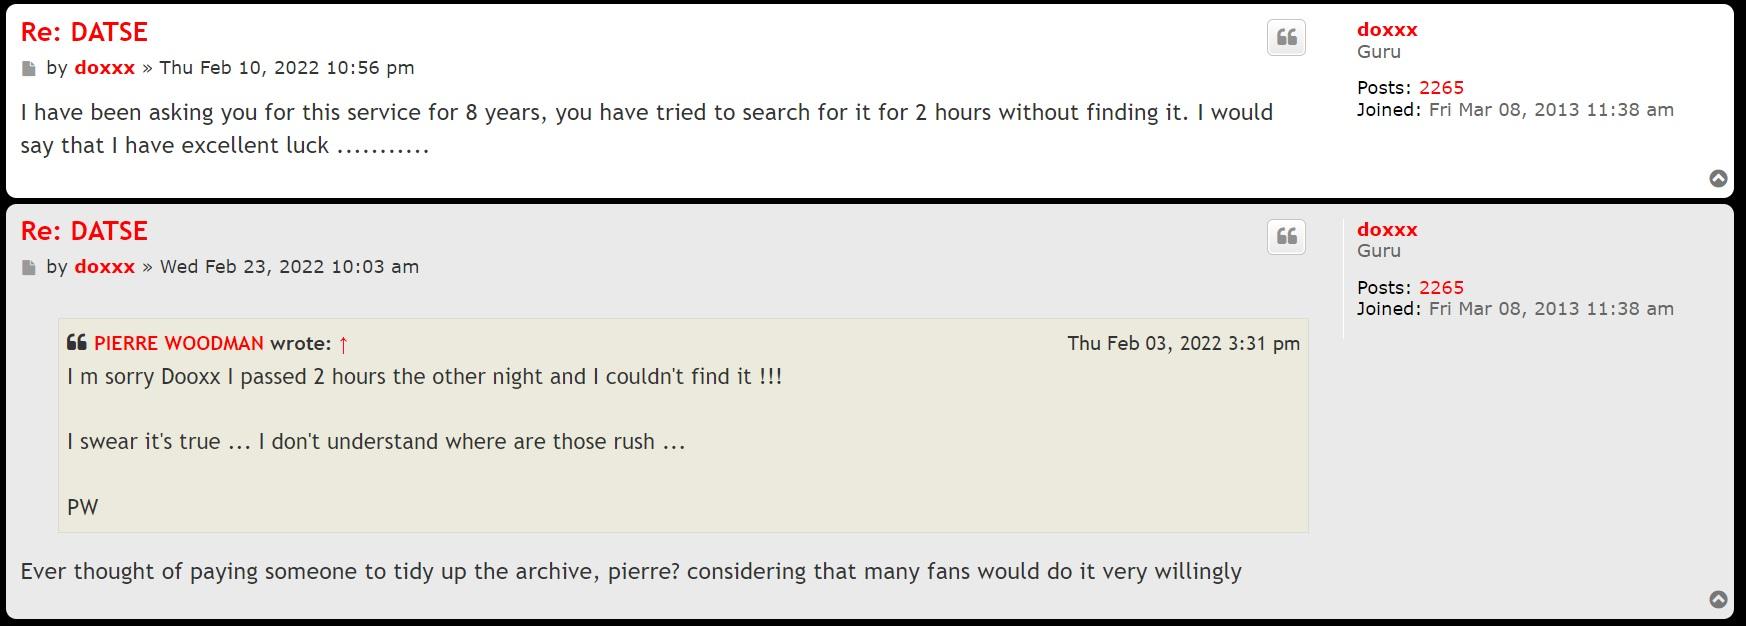Click quote button on Feb 10 post
The width and height of the screenshot is (1746, 626).
pos(1286,38)
